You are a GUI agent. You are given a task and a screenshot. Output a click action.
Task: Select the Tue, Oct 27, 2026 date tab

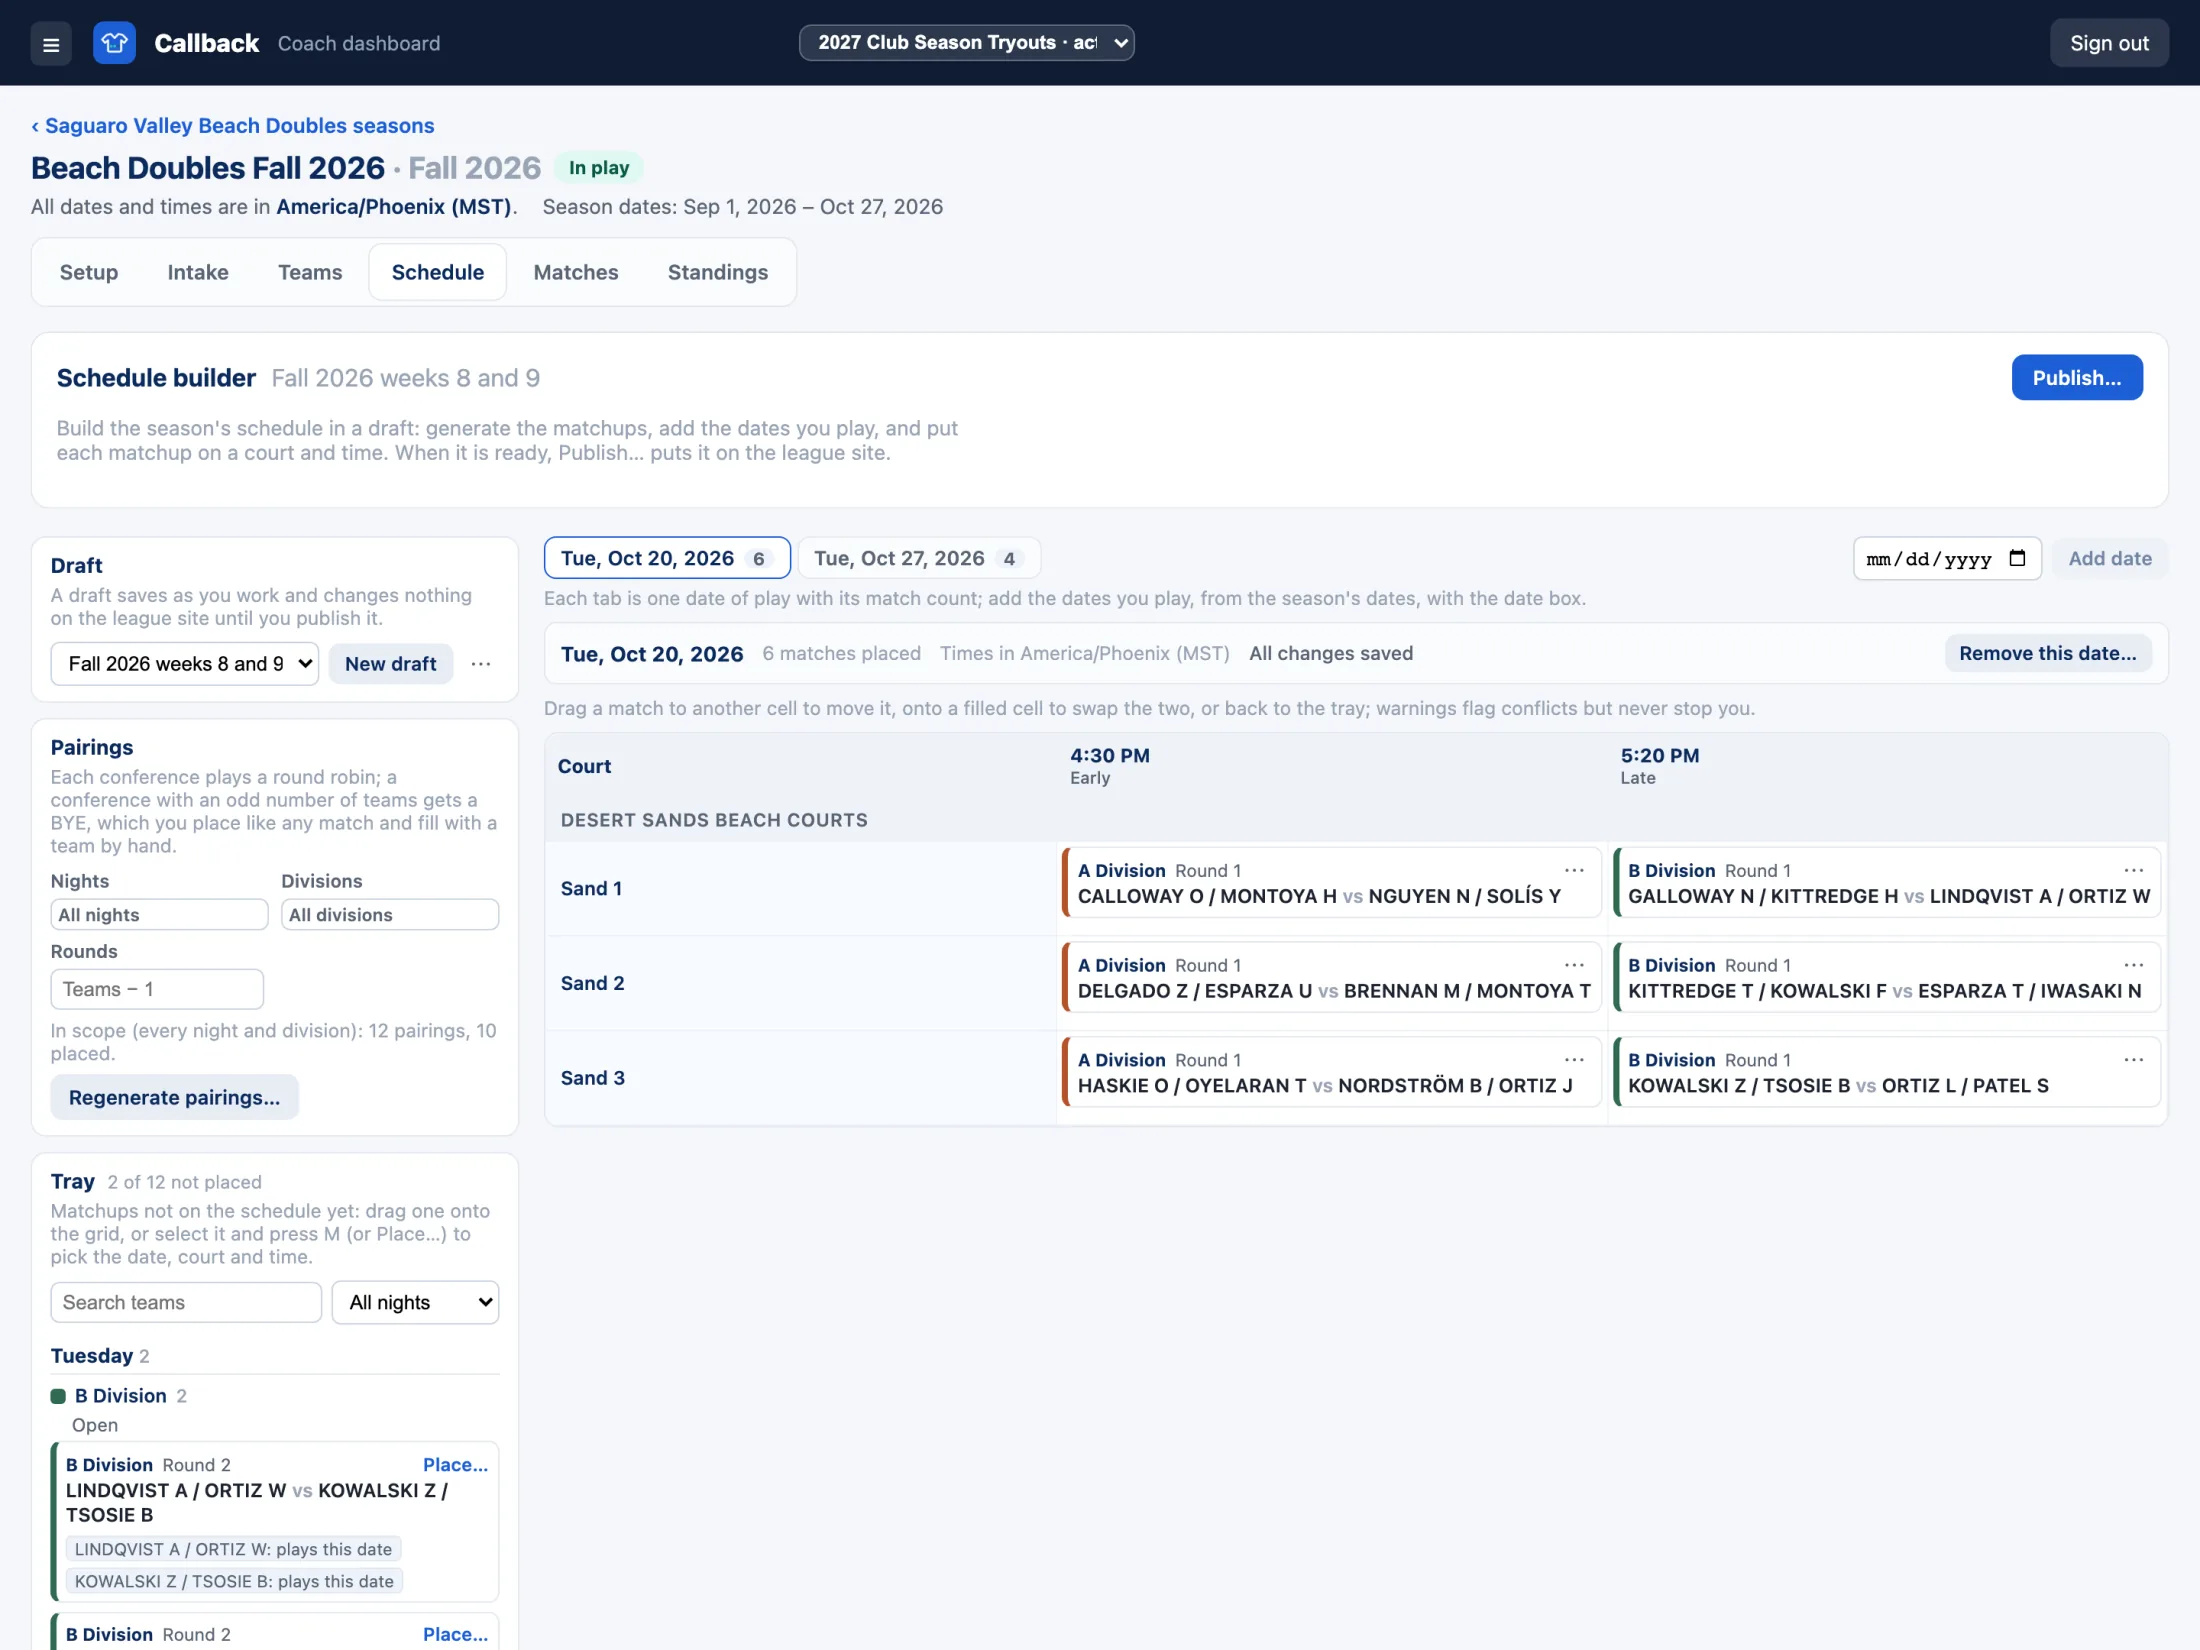click(x=919, y=558)
